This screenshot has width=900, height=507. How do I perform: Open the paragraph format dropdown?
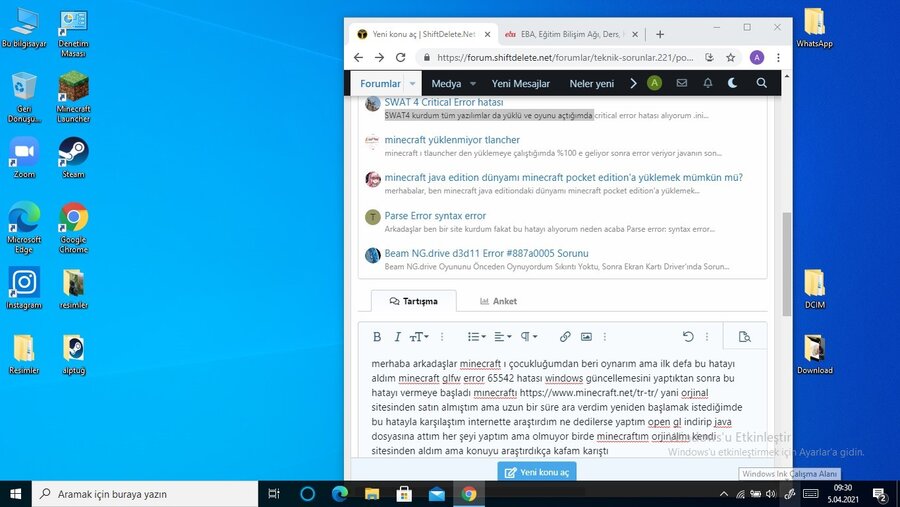coord(529,337)
